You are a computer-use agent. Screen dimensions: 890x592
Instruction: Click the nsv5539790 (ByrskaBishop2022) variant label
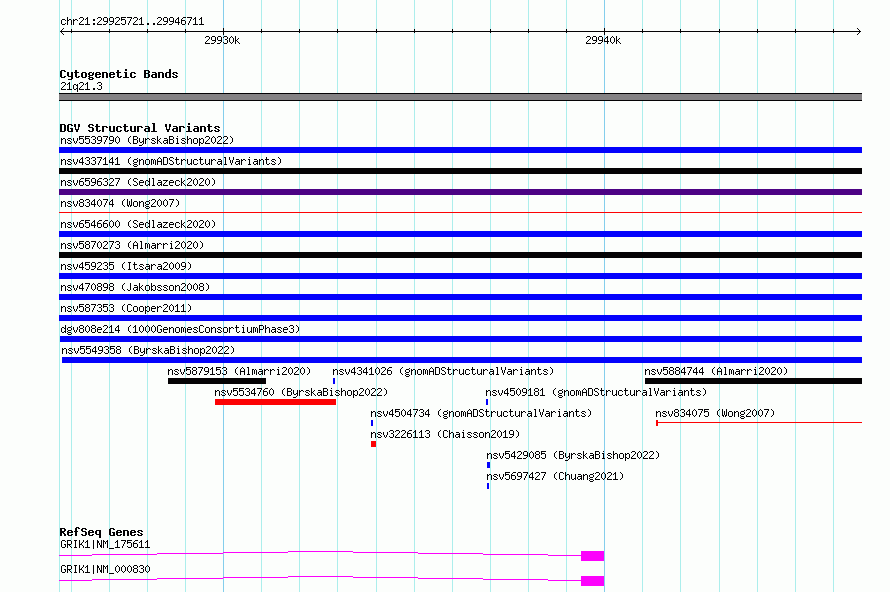(x=147, y=140)
